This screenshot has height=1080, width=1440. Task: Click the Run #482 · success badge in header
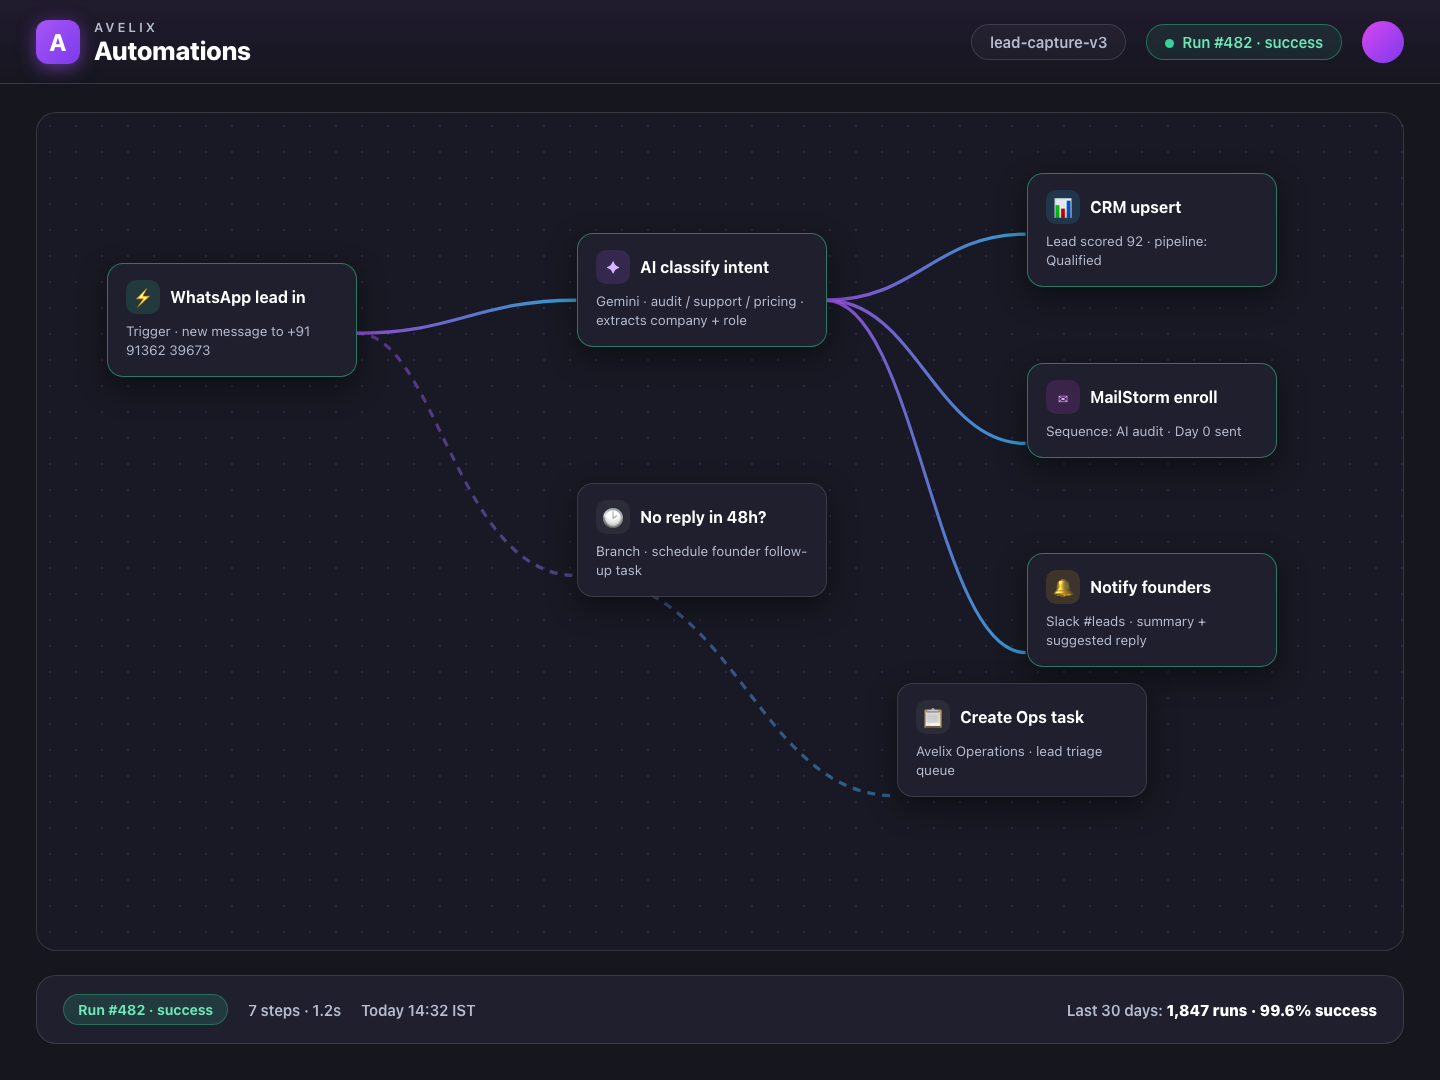point(1244,42)
